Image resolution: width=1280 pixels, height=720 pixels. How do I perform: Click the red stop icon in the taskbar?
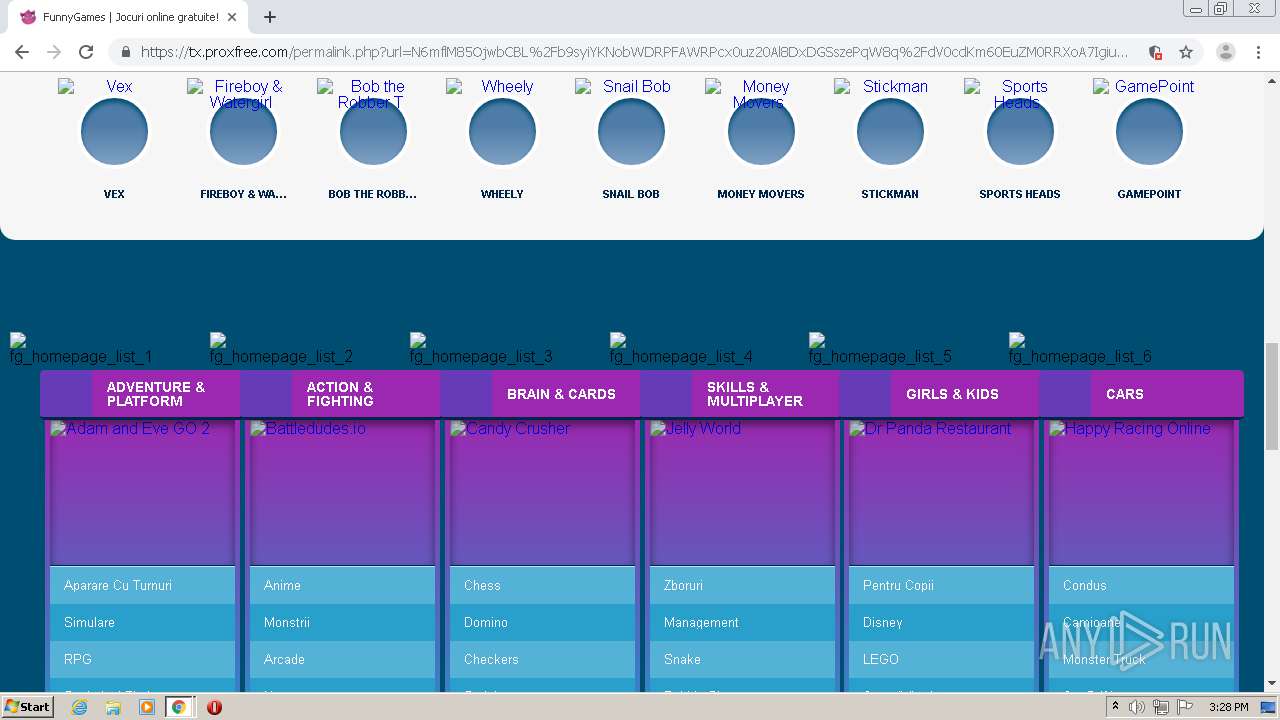click(214, 707)
